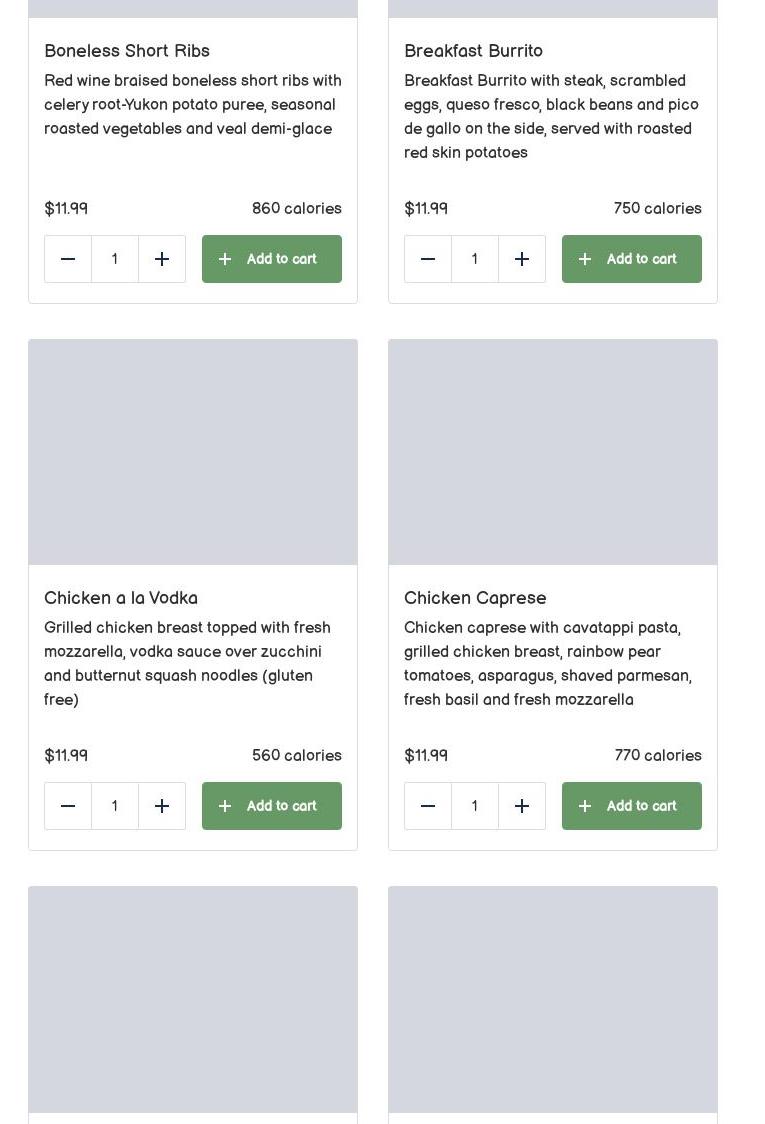Add Breakfast Burrito to cart

(632, 259)
